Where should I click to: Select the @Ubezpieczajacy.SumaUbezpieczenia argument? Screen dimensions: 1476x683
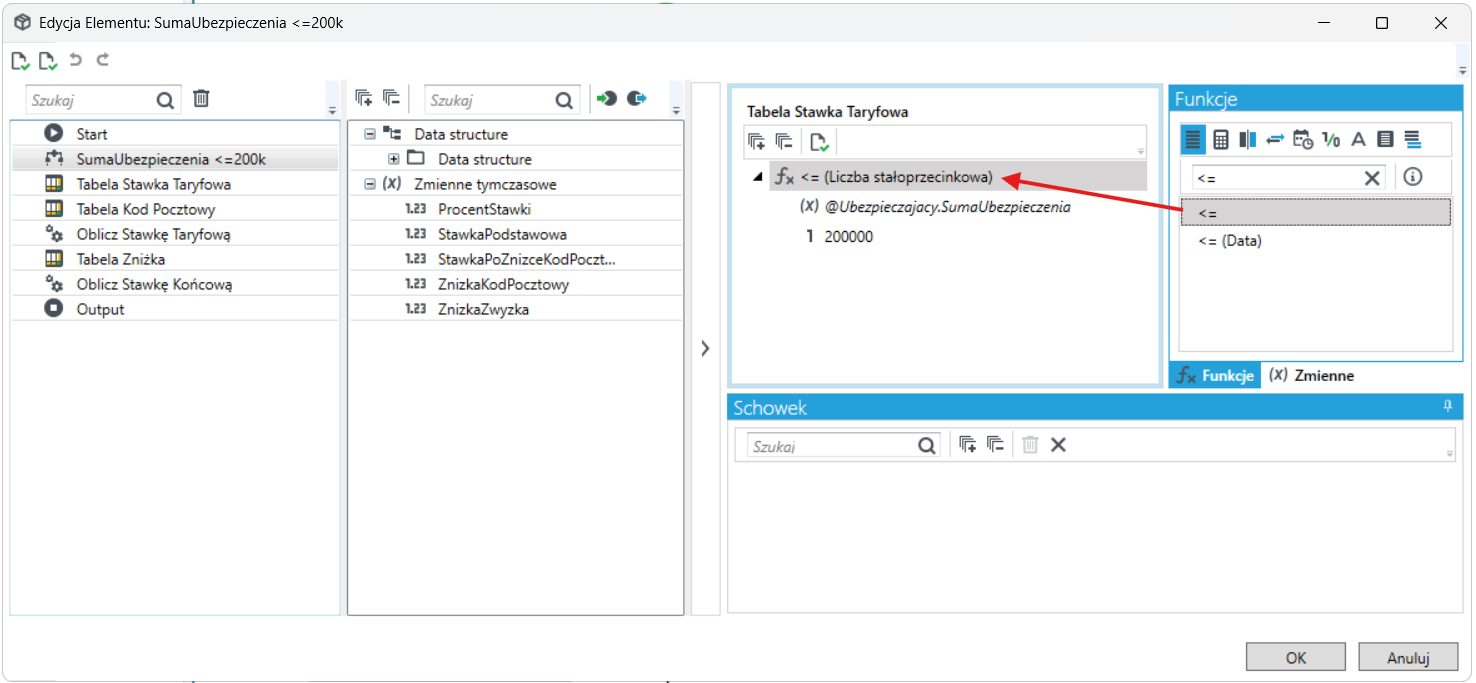[948, 207]
